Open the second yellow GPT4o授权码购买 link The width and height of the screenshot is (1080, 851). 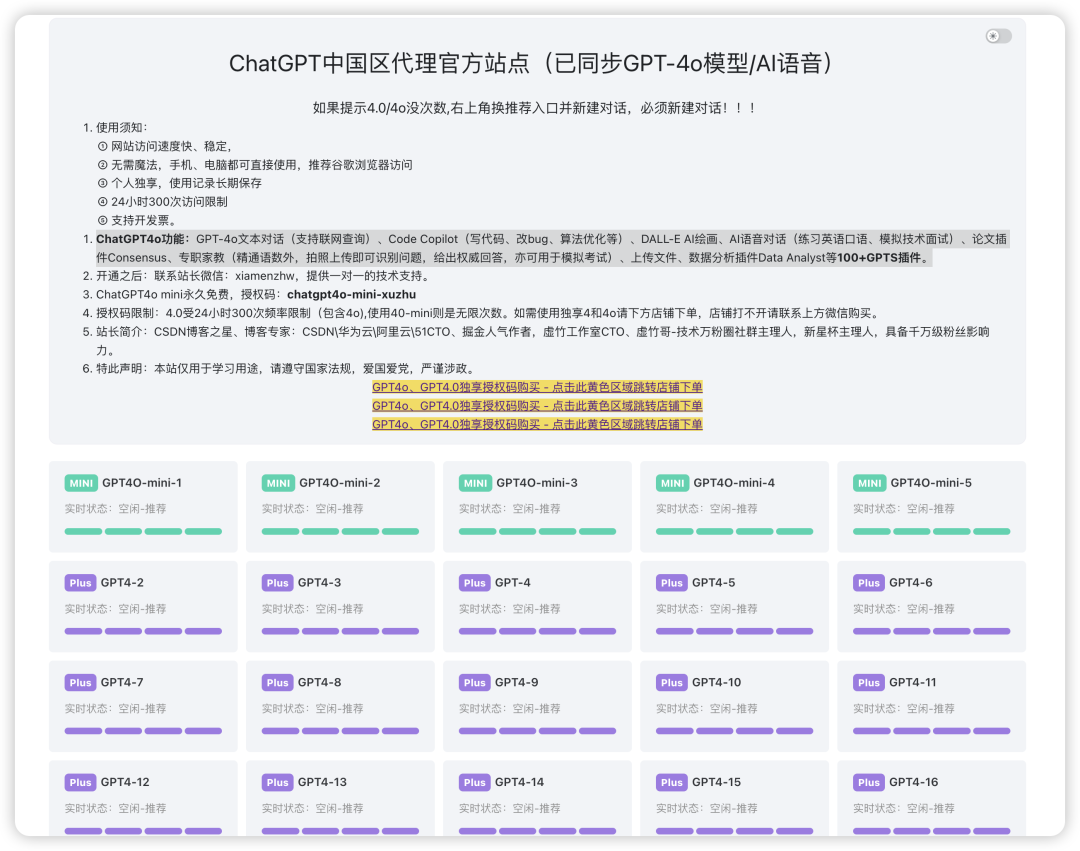537,406
